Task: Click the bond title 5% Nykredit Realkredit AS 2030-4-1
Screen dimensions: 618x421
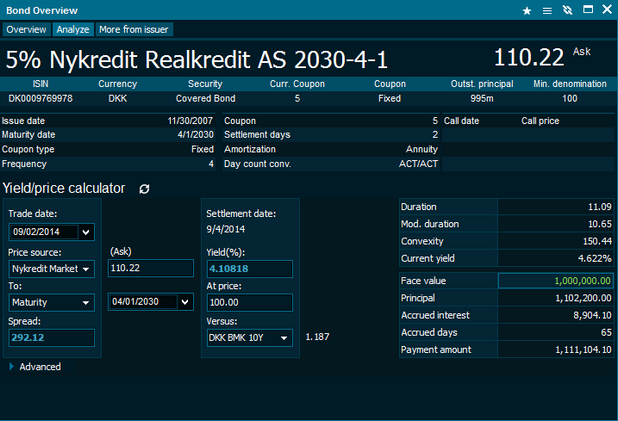Action: click(197, 60)
